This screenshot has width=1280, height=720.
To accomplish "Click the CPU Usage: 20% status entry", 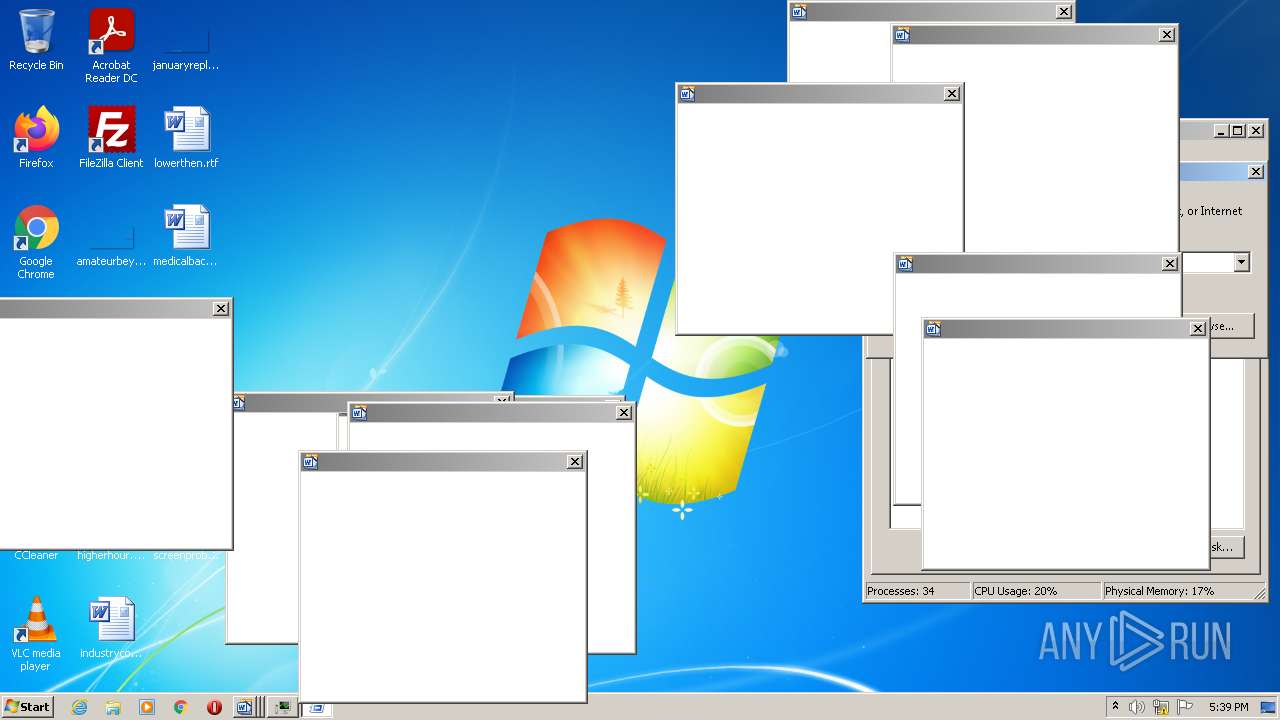I will 1036,591.
